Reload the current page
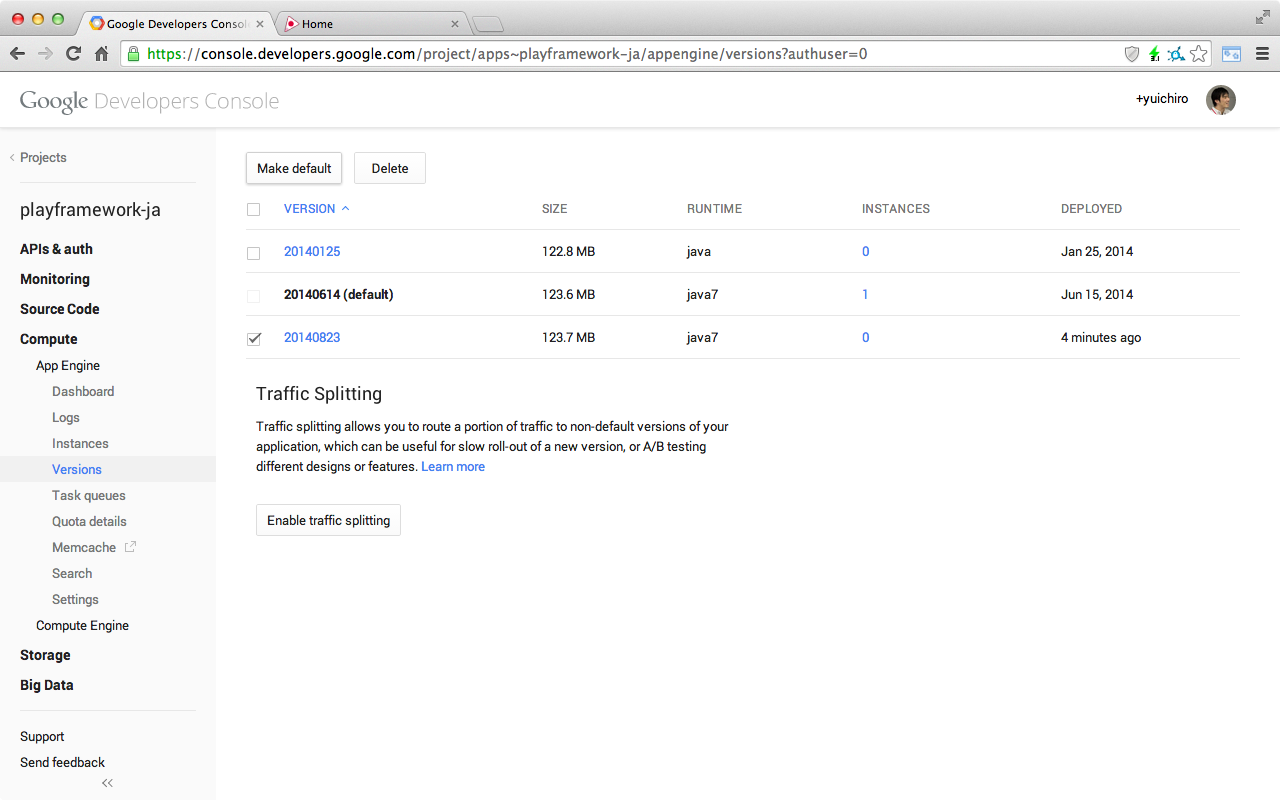 tap(73, 54)
